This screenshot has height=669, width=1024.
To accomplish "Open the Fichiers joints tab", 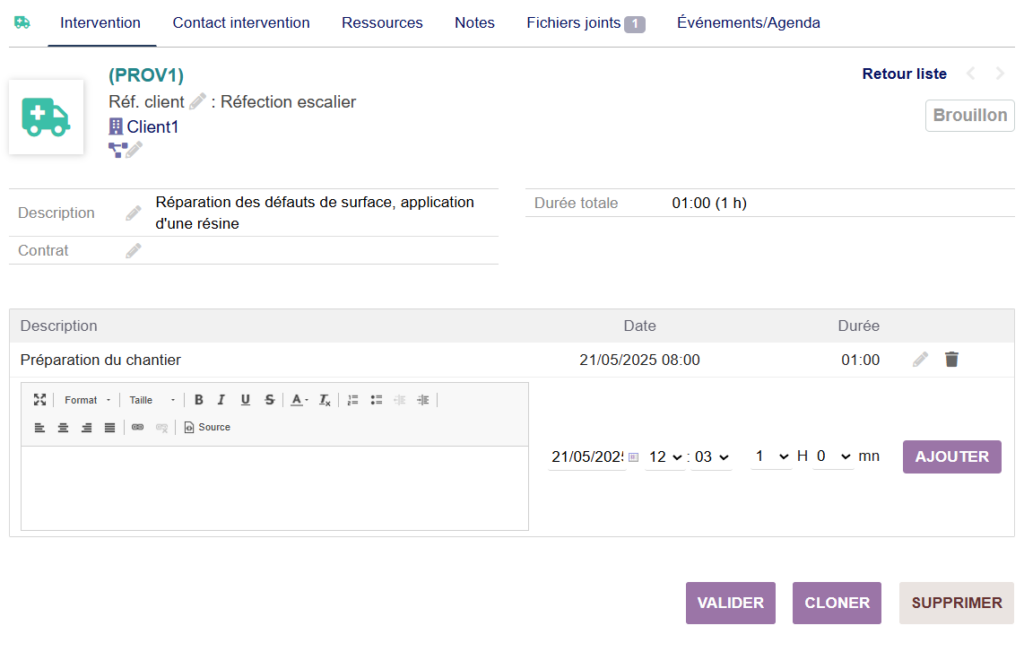I will (x=584, y=22).
